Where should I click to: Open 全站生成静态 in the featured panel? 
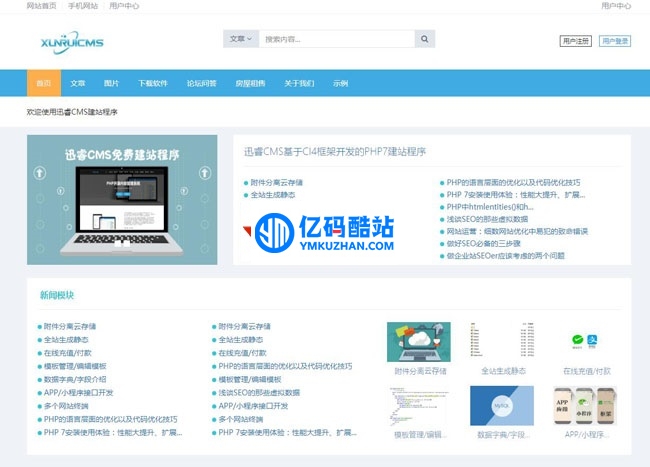273,195
